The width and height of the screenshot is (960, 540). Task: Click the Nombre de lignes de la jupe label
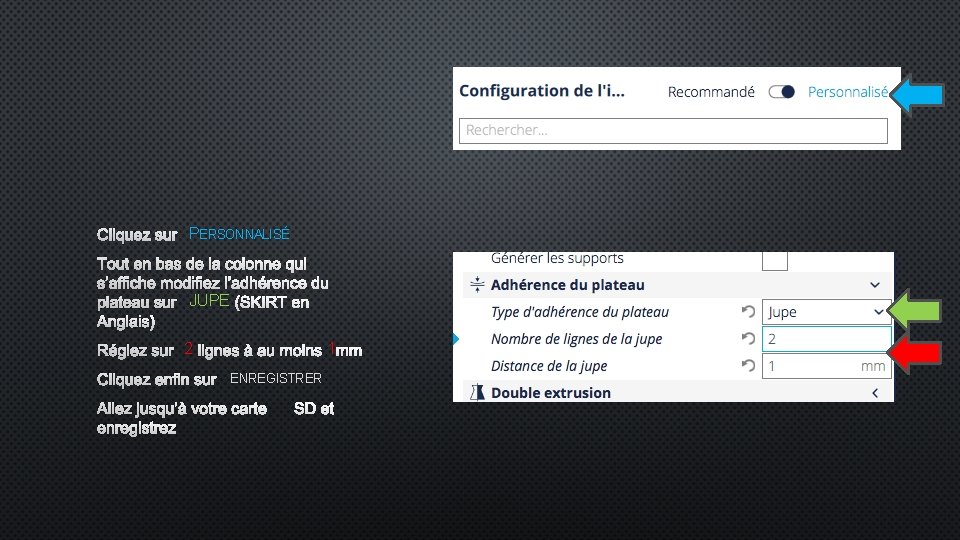(576, 339)
